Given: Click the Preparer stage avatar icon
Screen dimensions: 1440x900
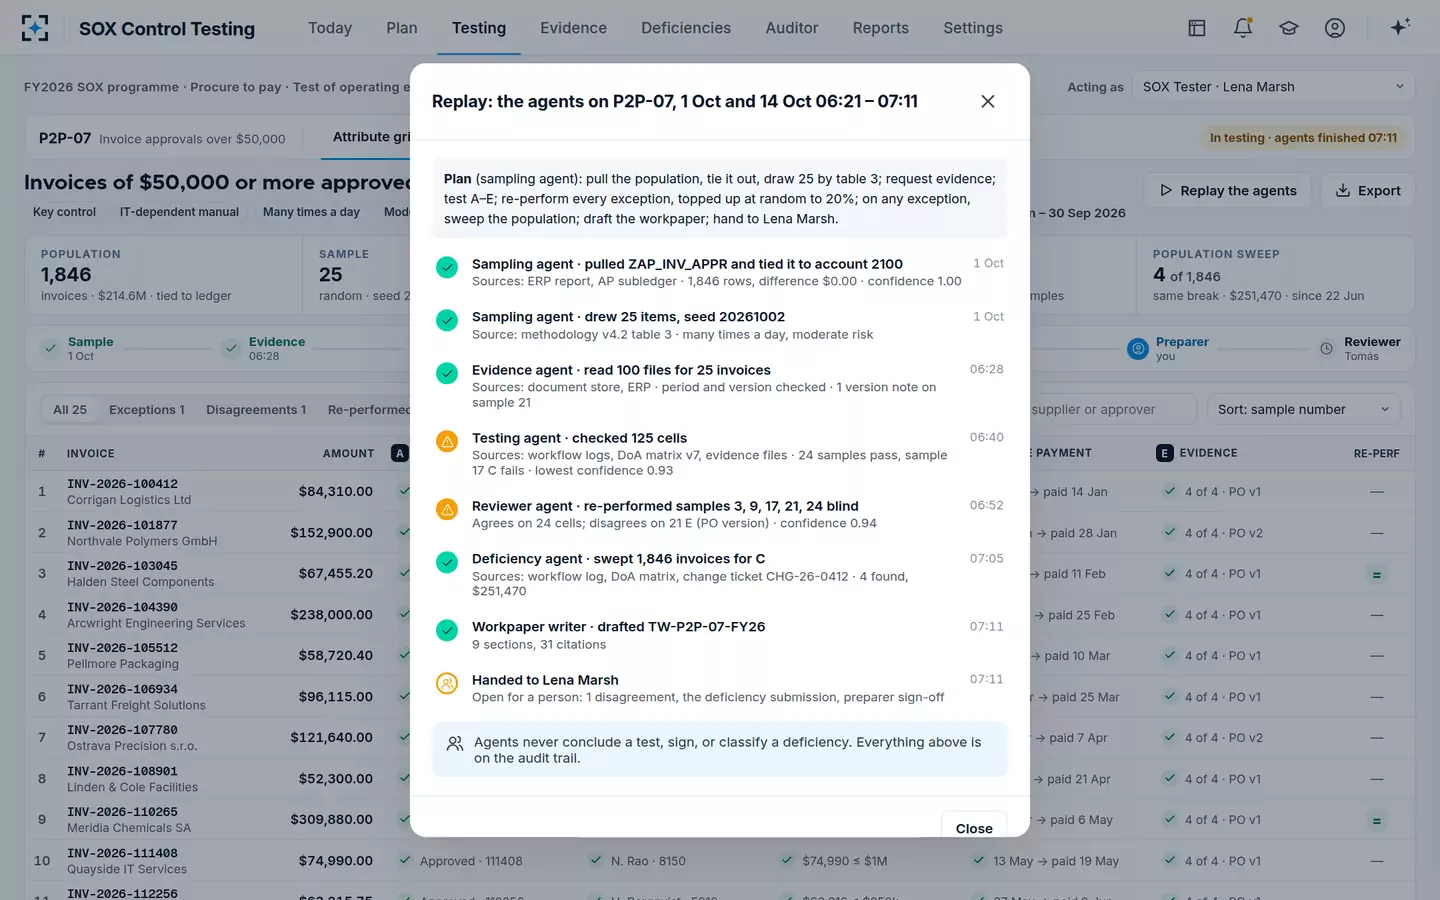Looking at the screenshot, I should coord(1137,348).
